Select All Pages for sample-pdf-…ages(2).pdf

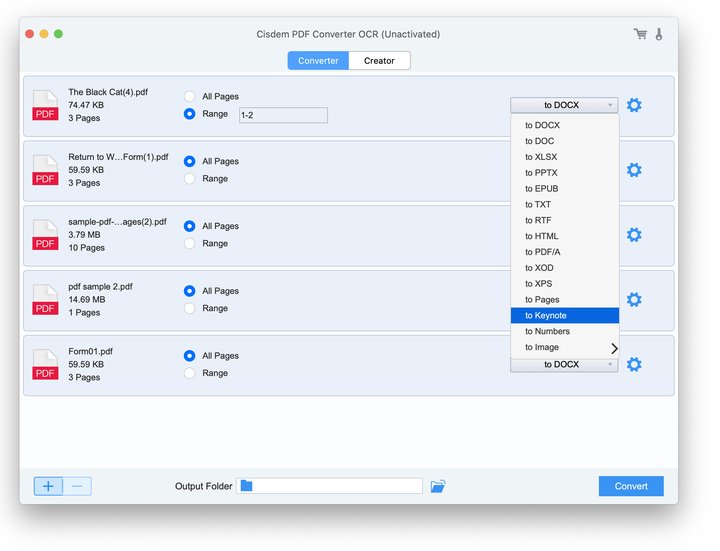[x=189, y=226]
